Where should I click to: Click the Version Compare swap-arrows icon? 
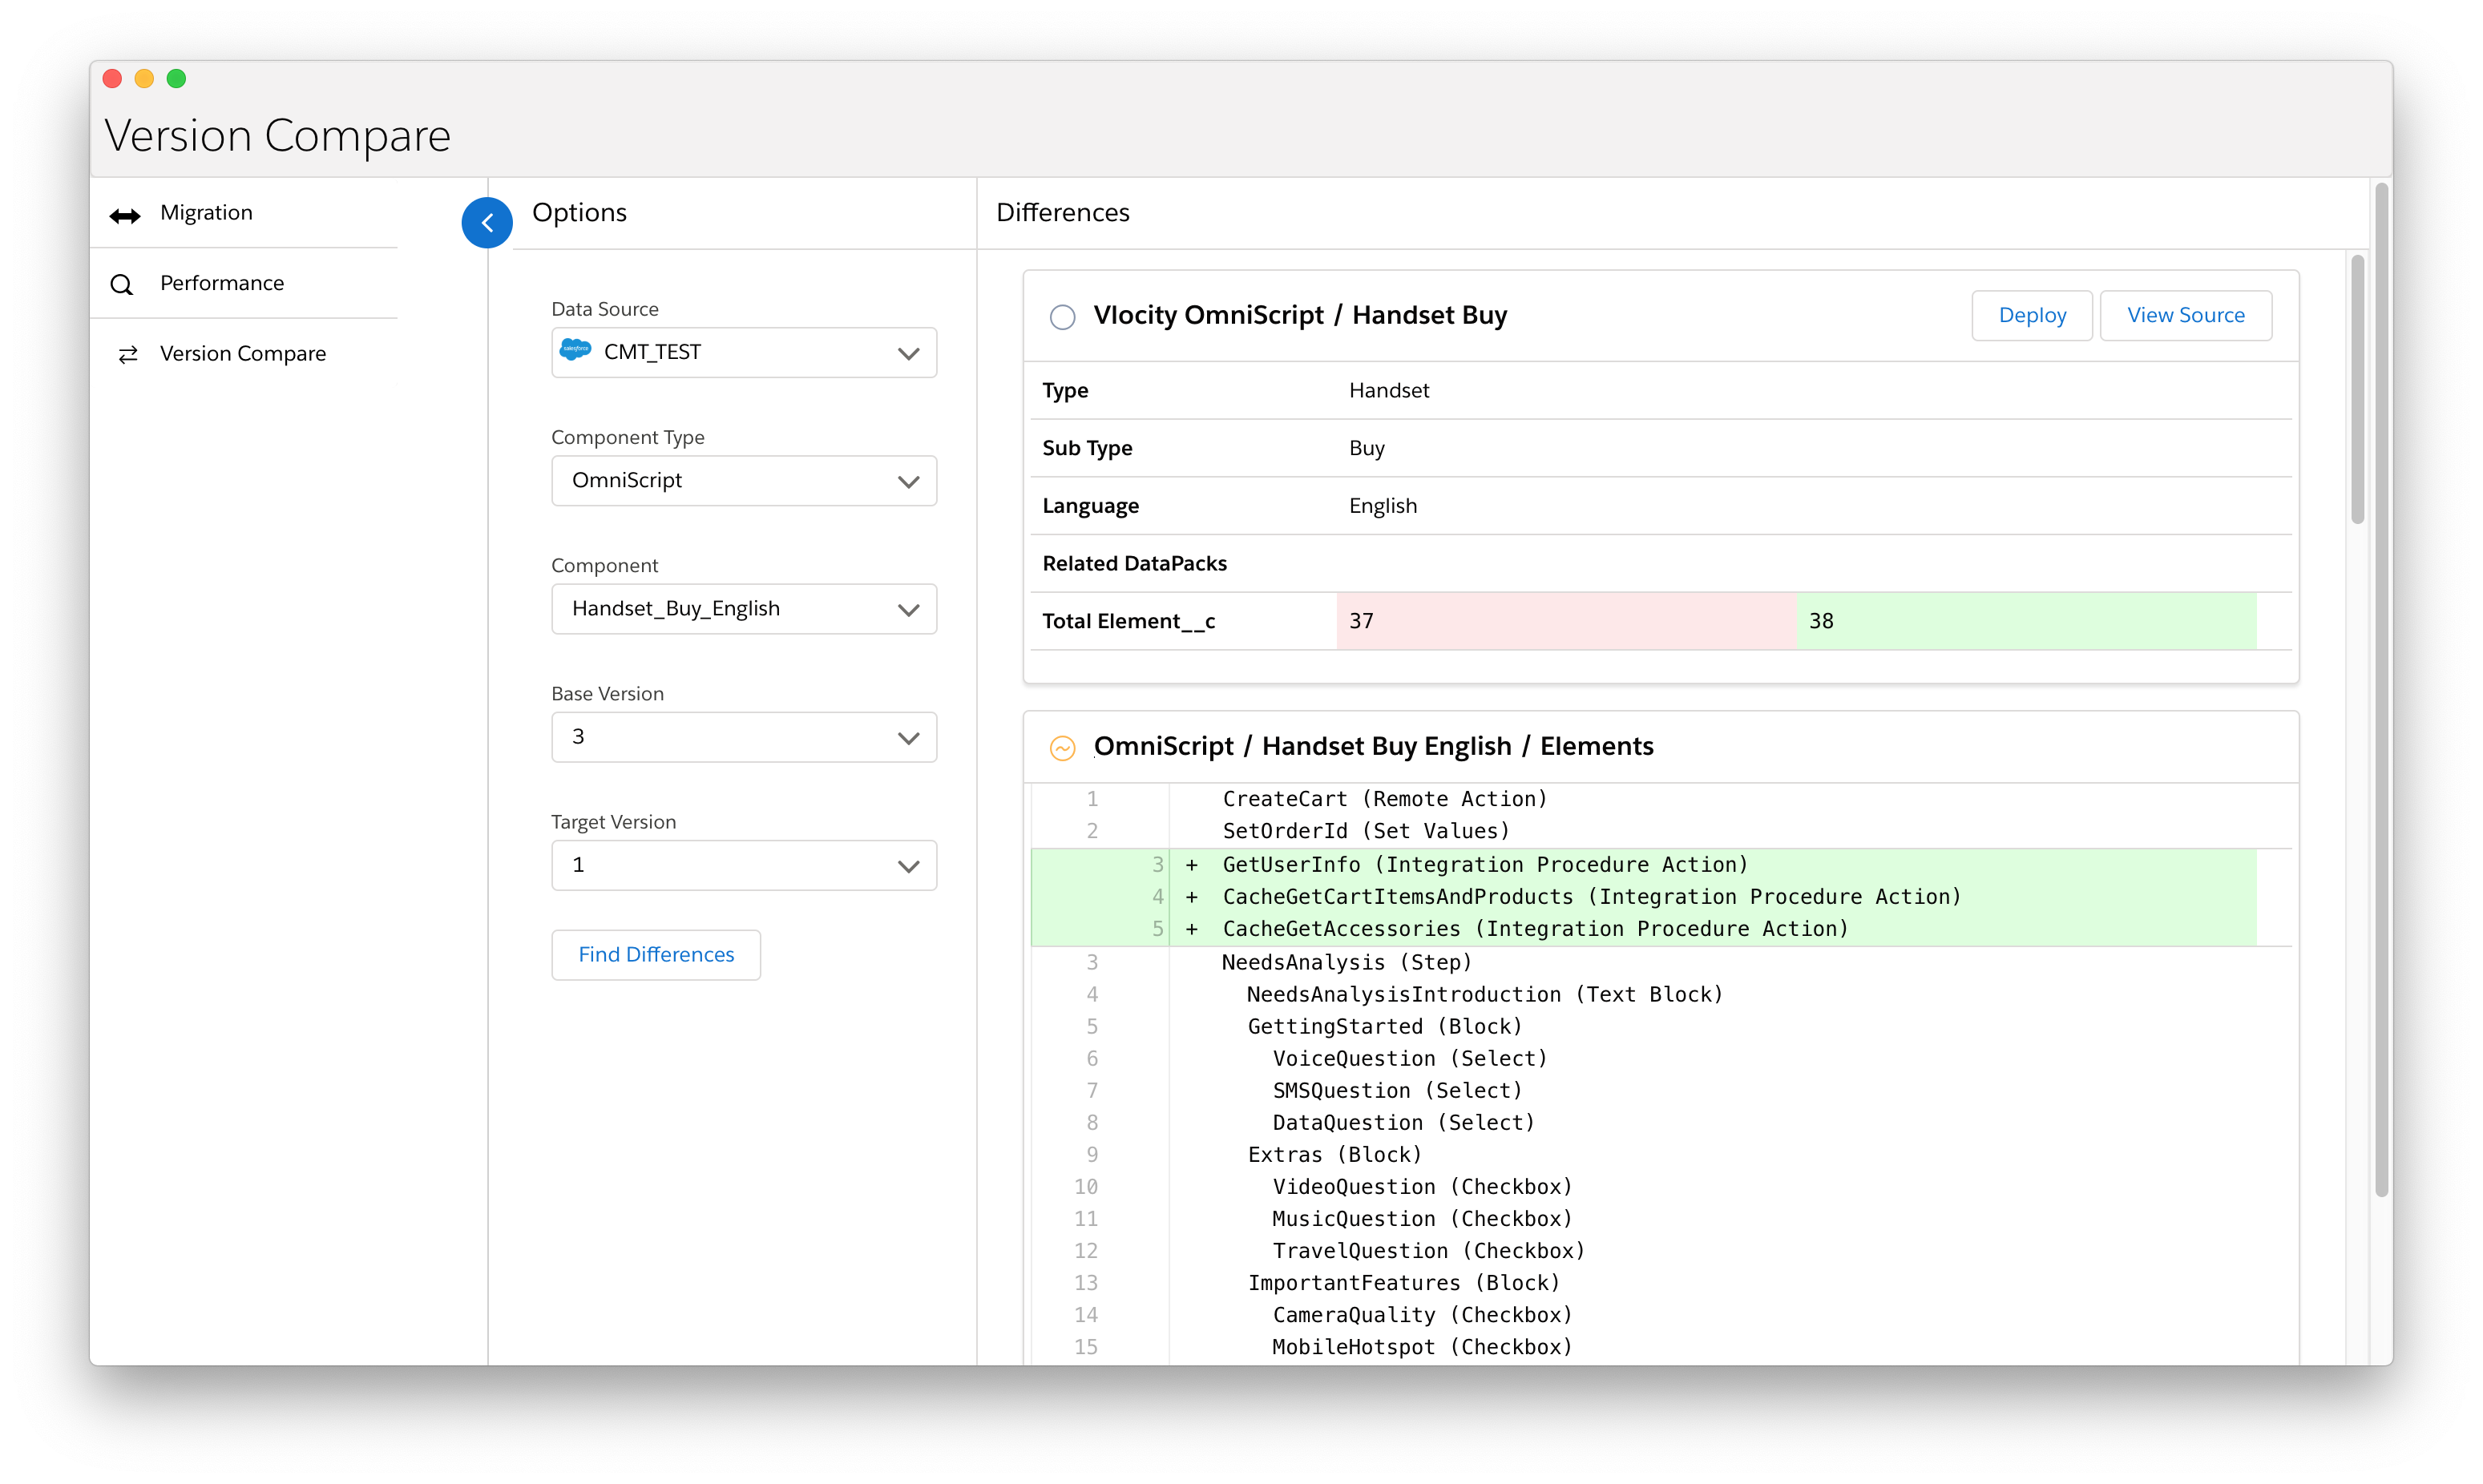click(x=128, y=355)
